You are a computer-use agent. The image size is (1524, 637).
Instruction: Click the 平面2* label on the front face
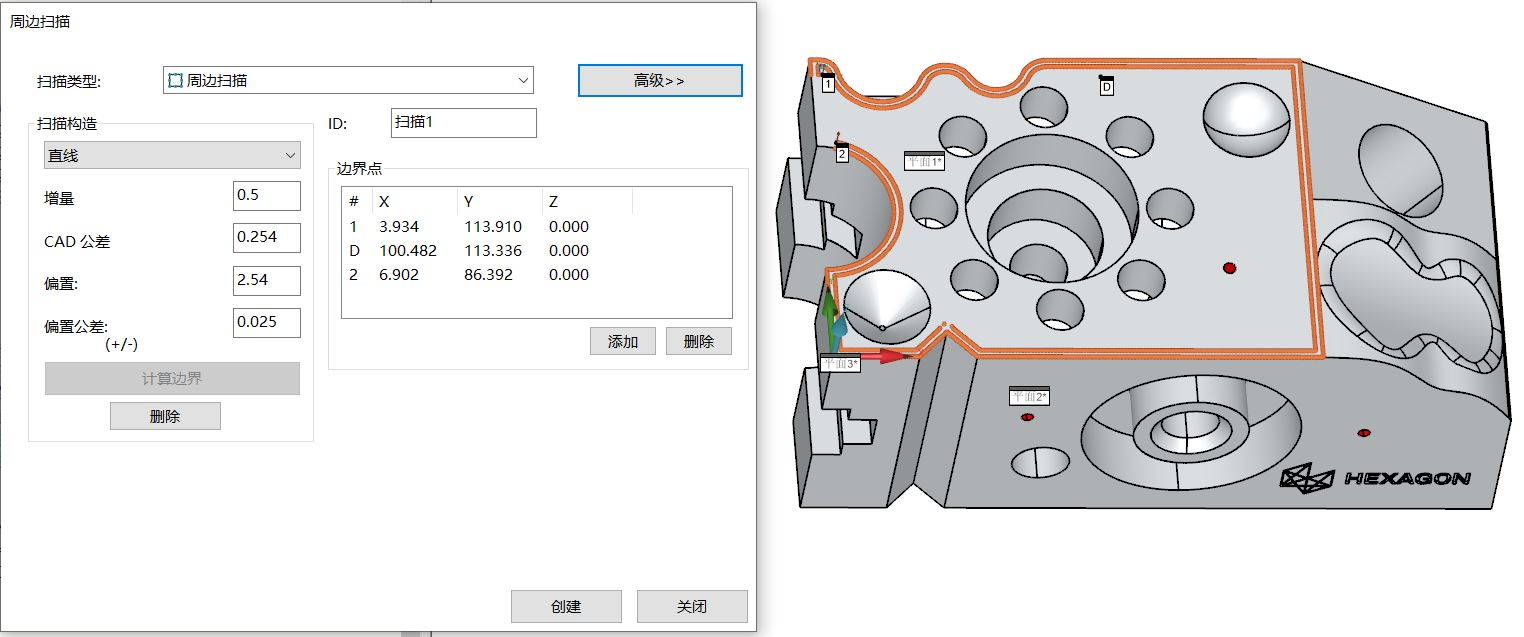pyautogui.click(x=1029, y=397)
